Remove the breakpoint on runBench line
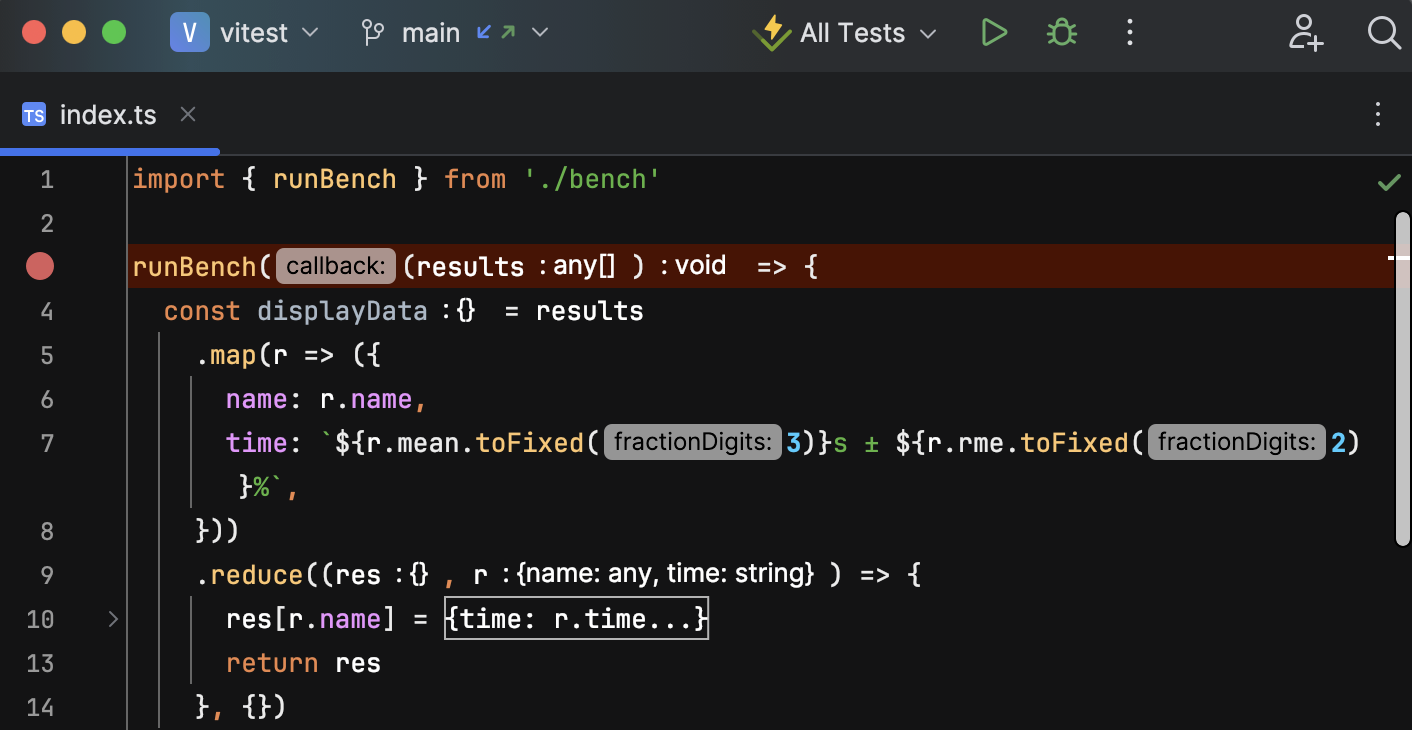The height and width of the screenshot is (730, 1412). coord(40,266)
